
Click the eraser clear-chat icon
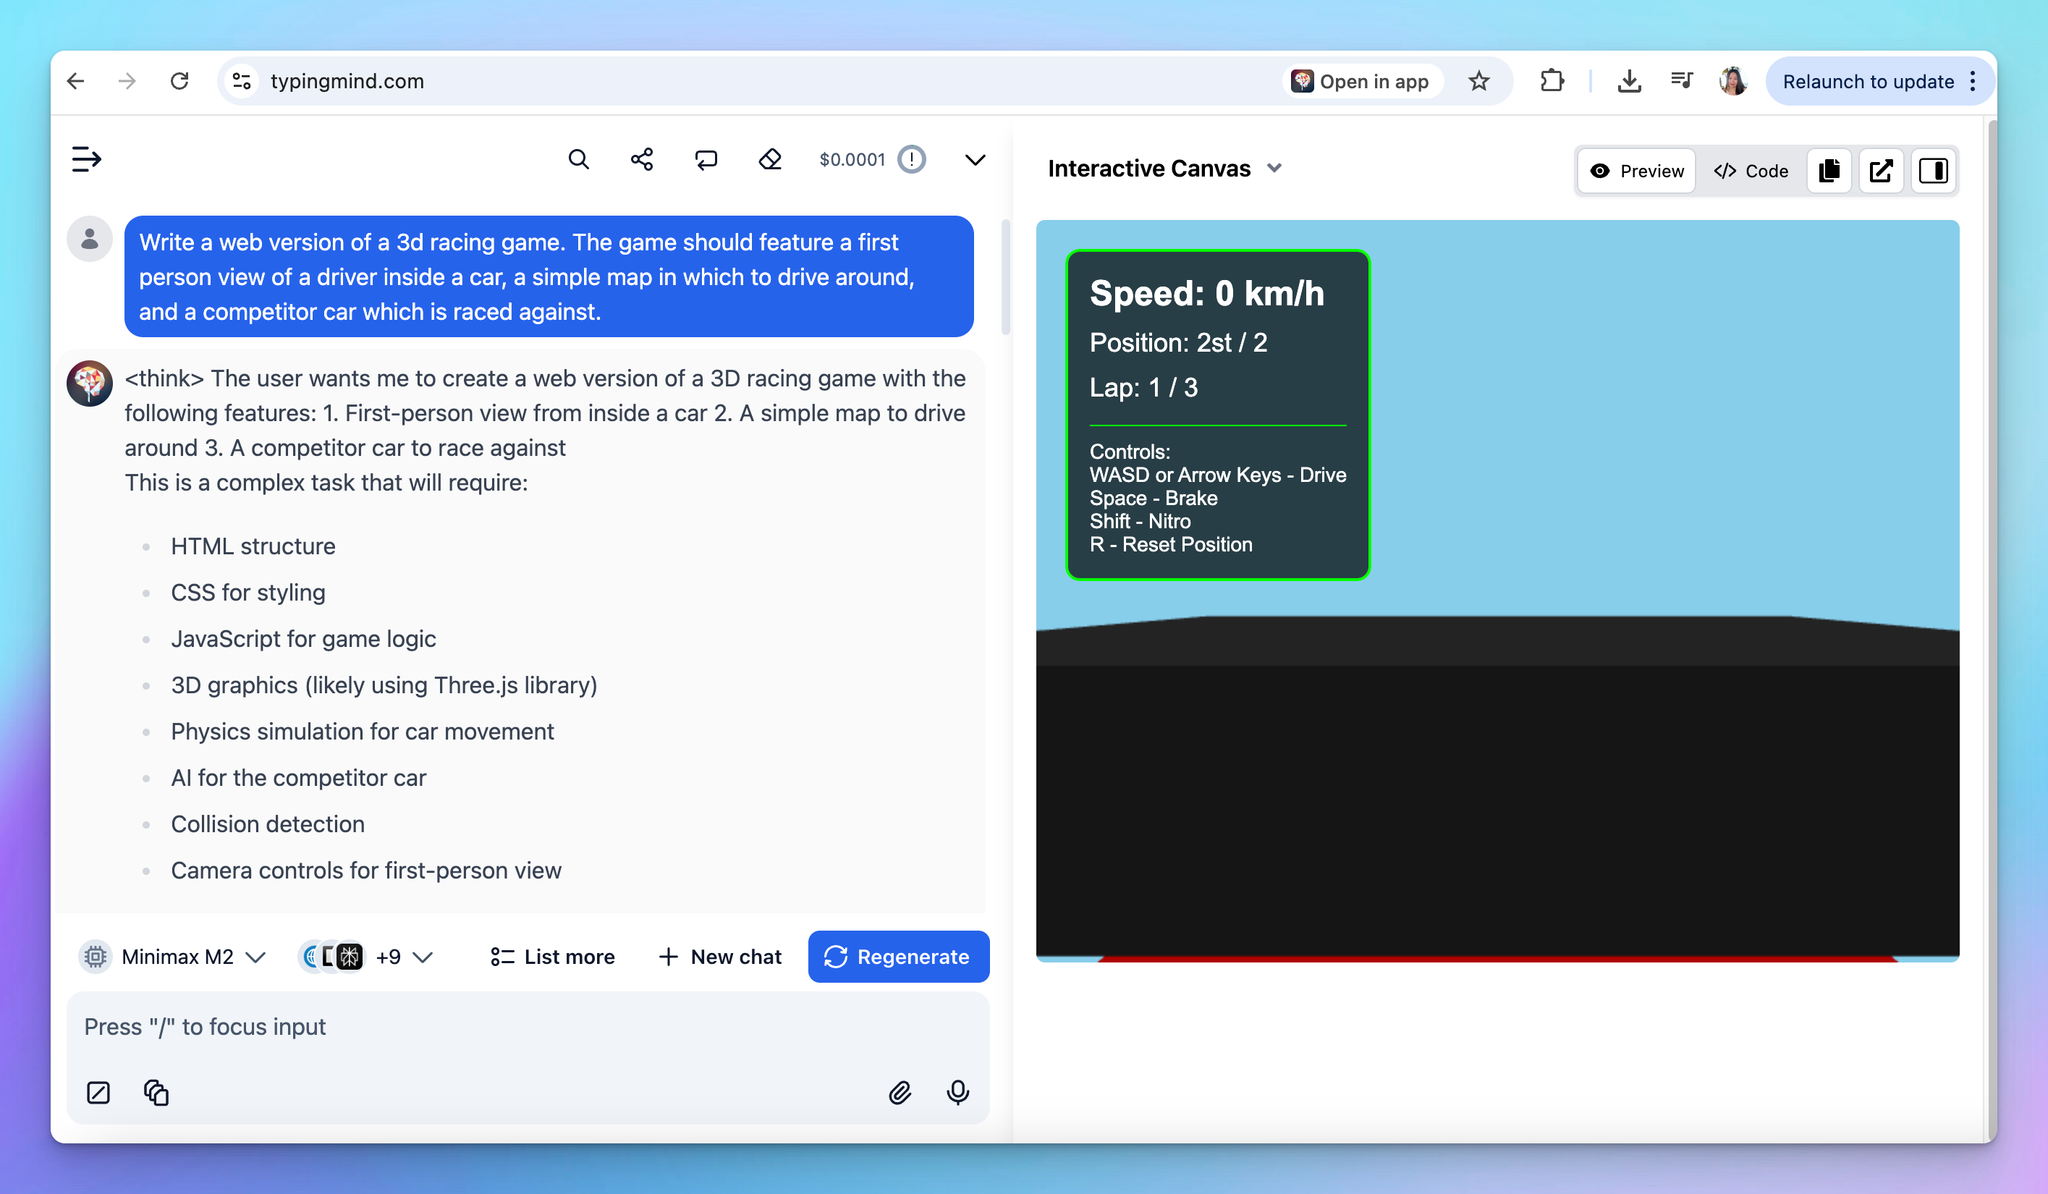[x=770, y=160]
